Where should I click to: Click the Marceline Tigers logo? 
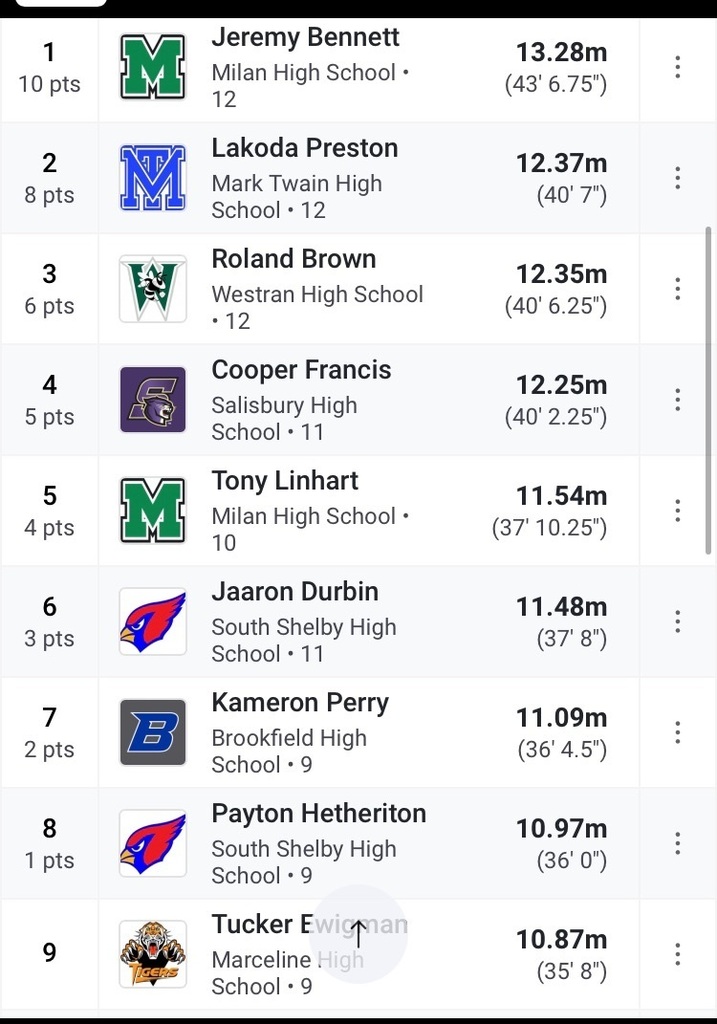point(153,954)
